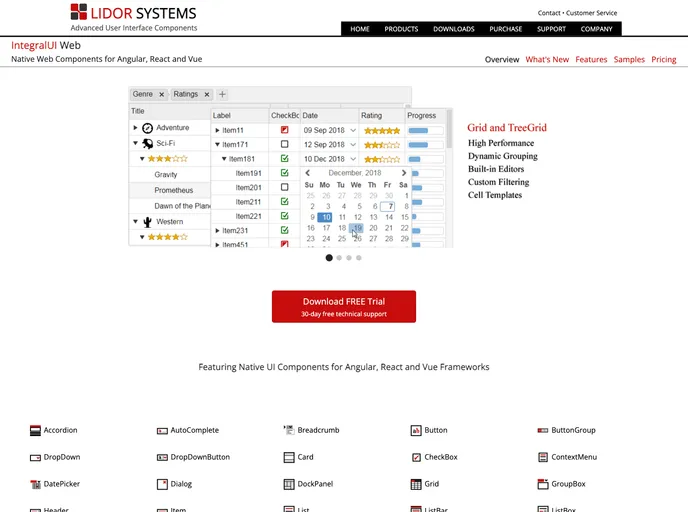Click the ButtonGroup component icon
The height and width of the screenshot is (512, 688).
pos(543,430)
